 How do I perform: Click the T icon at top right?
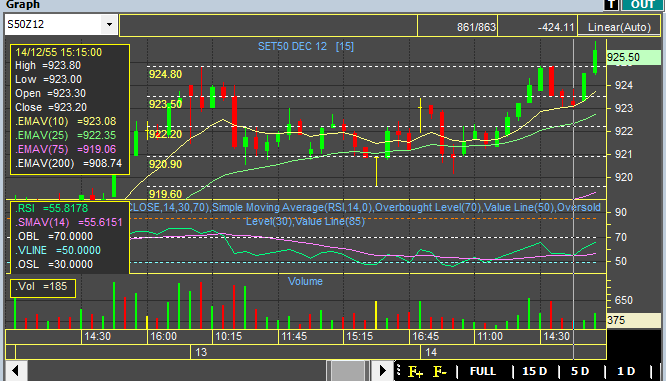click(611, 5)
